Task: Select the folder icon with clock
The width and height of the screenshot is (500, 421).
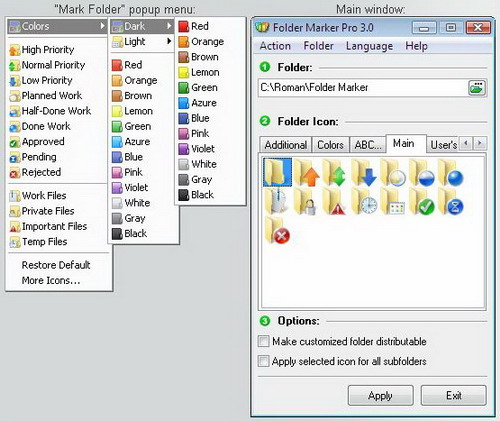Action: coord(364,201)
